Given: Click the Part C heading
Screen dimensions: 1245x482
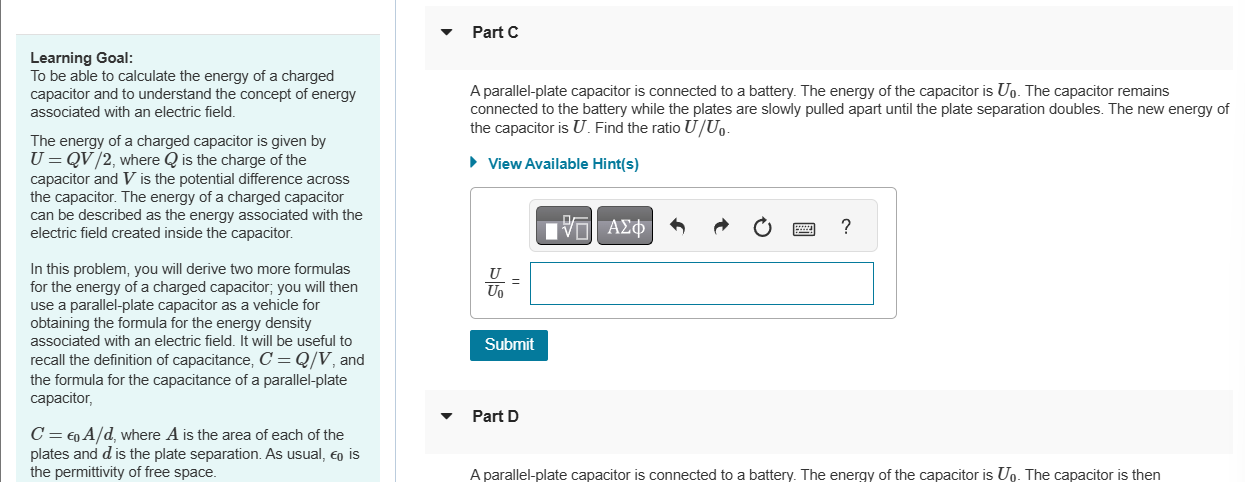Looking at the screenshot, I should click(x=495, y=32).
